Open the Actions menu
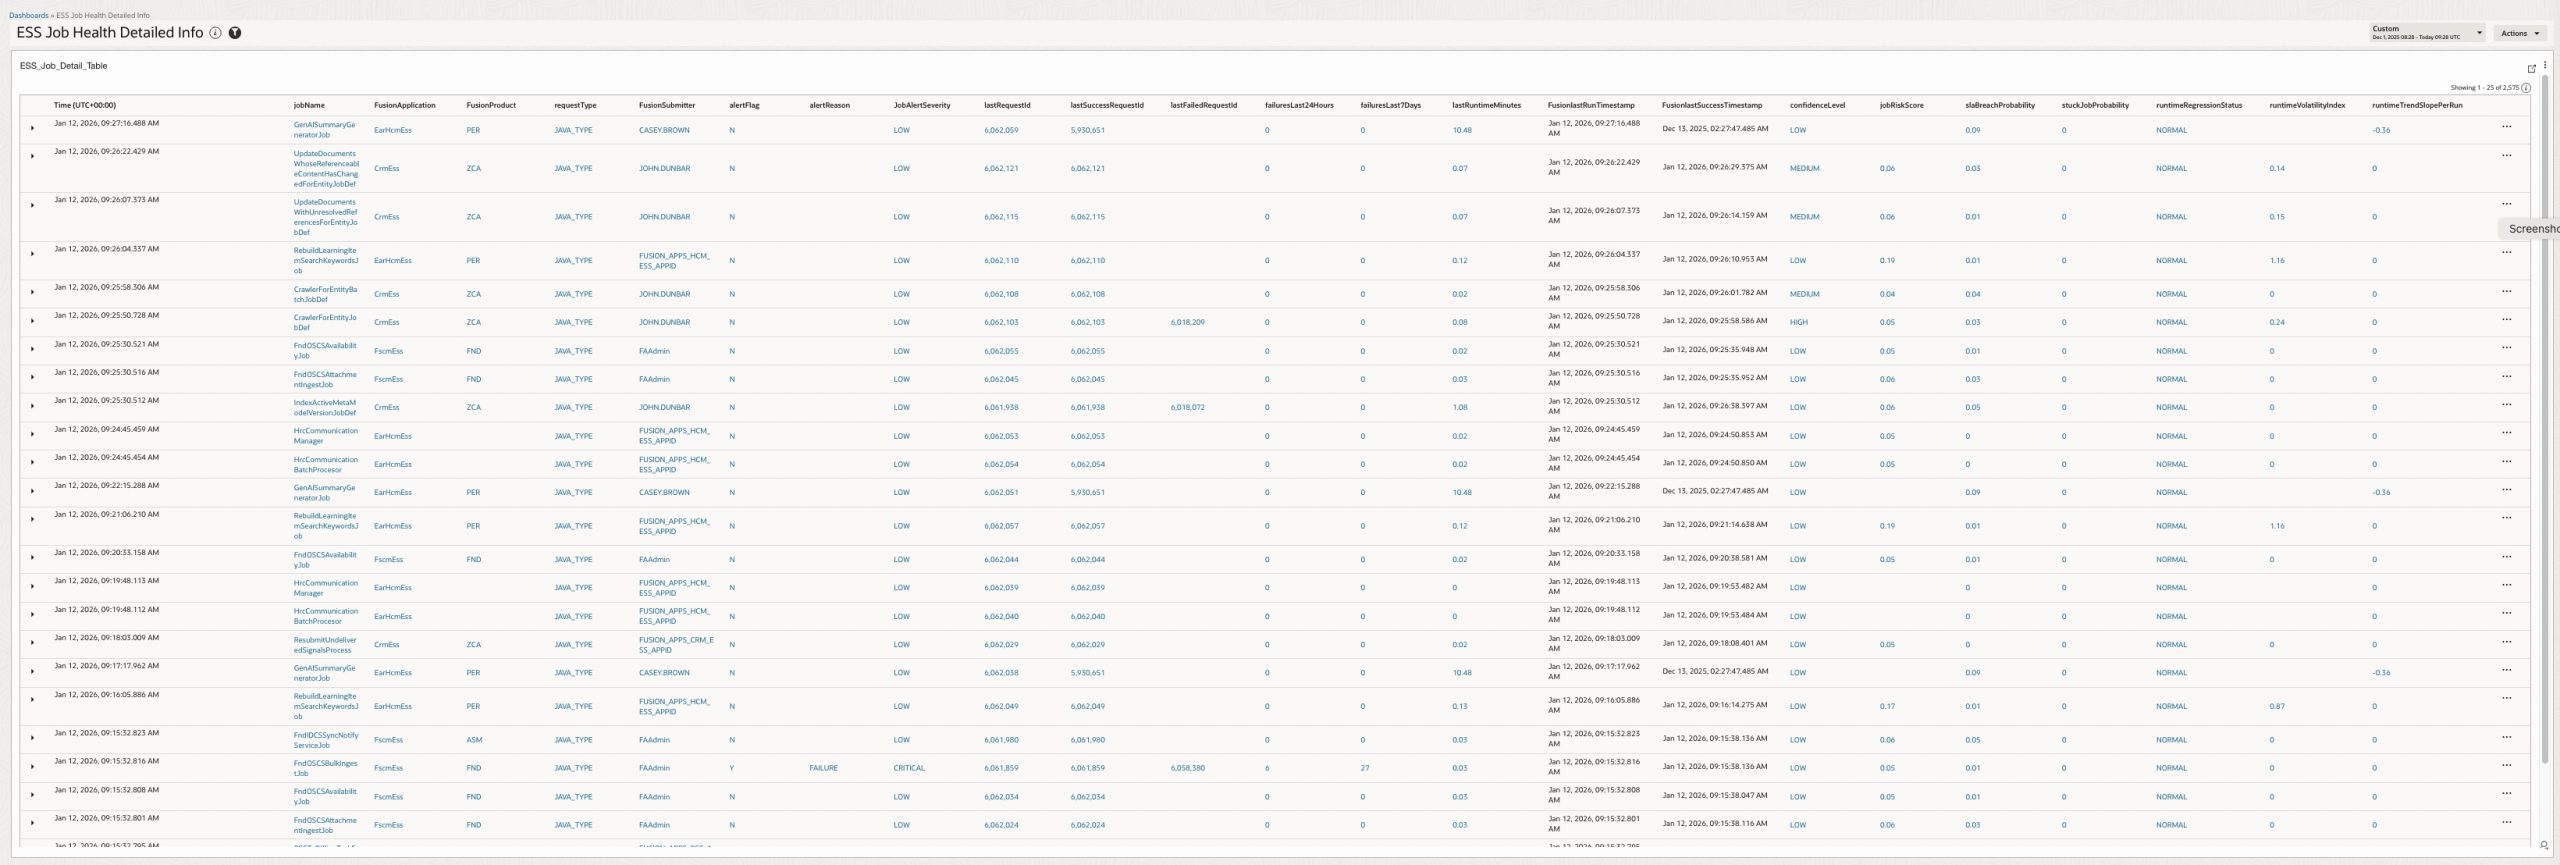The image size is (2560, 865). tap(2519, 33)
